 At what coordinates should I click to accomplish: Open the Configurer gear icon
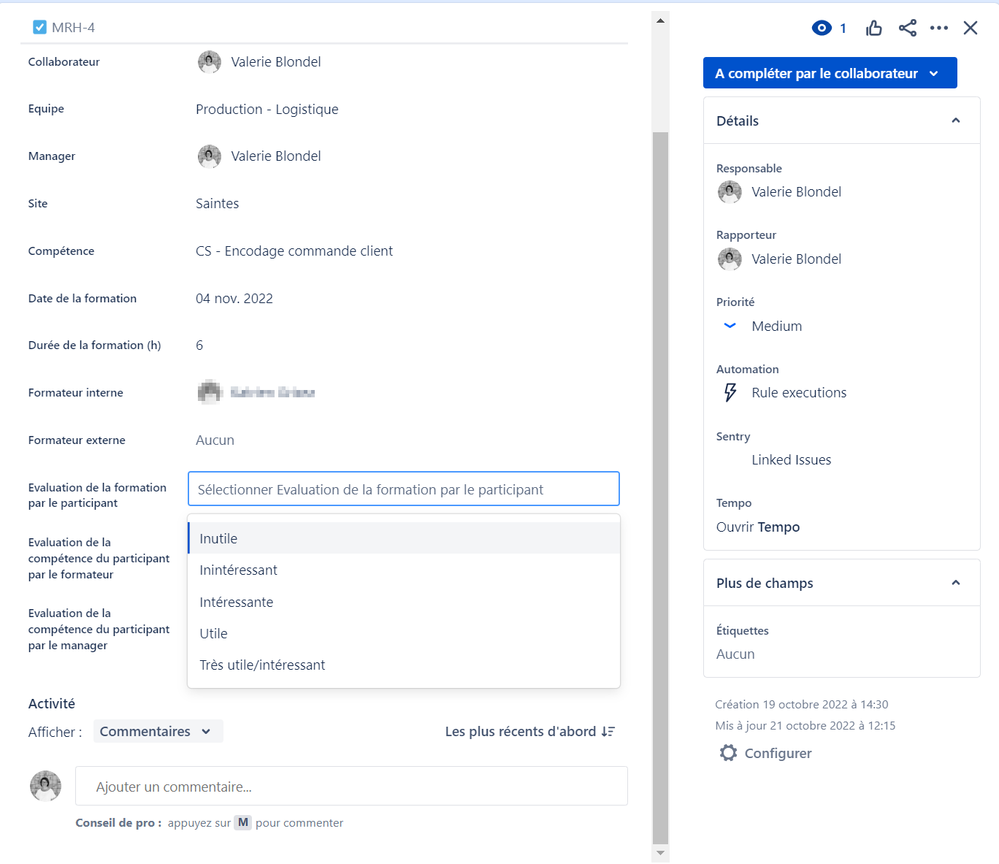[728, 753]
